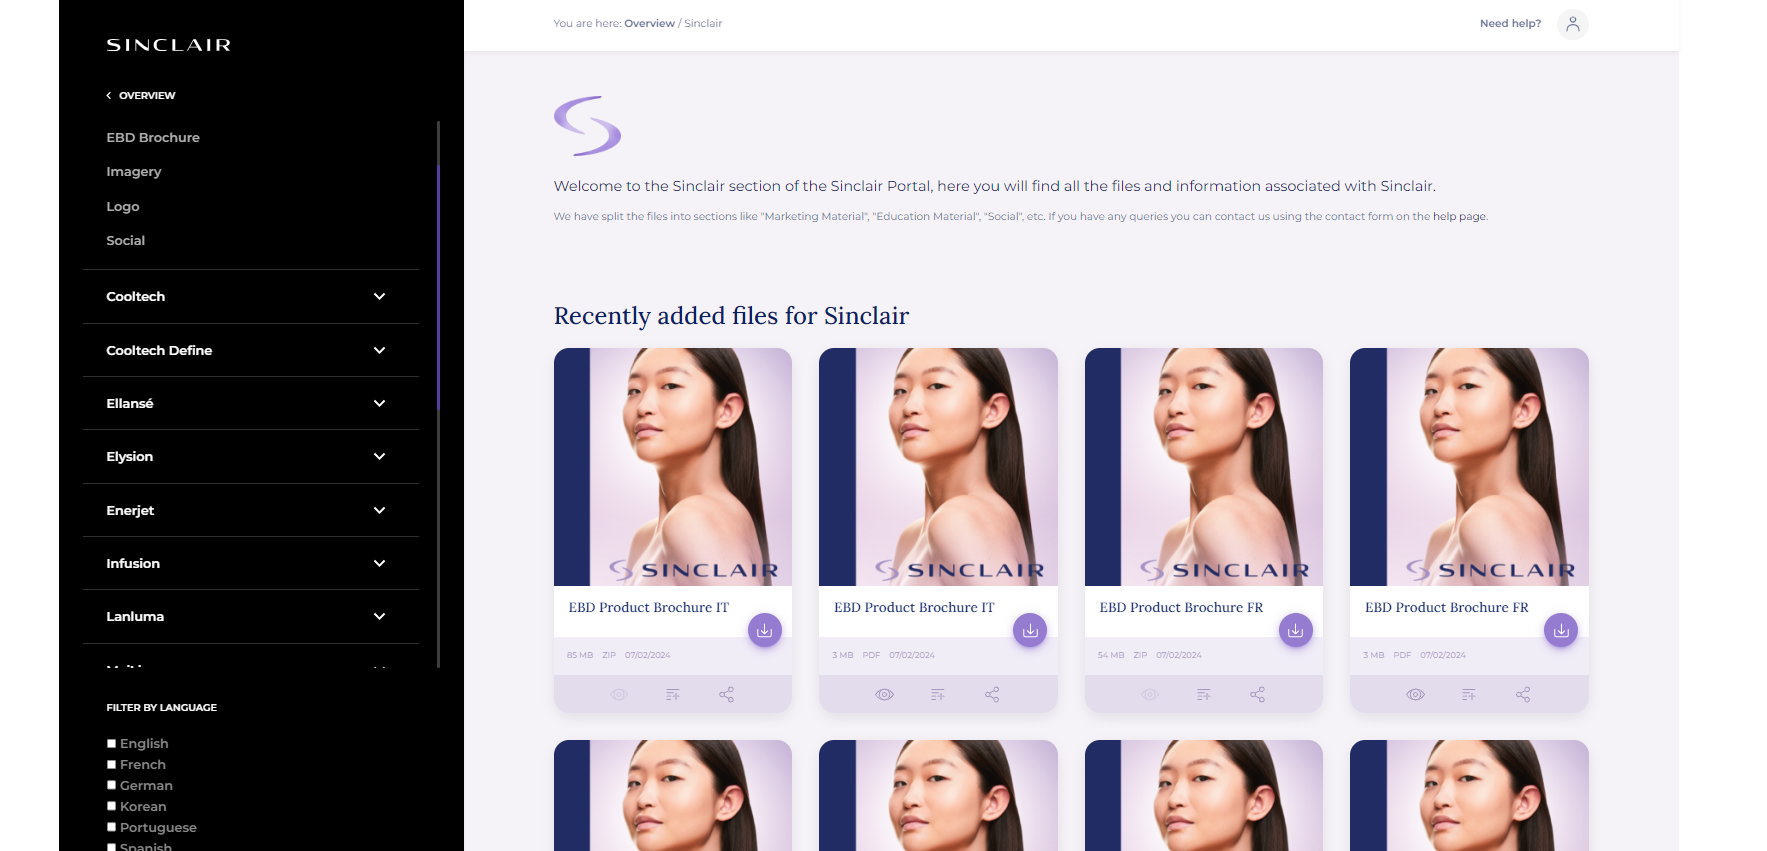The width and height of the screenshot is (1767, 851).
Task: Open the first EBD Product Brochure FR thumbnail
Action: point(1203,467)
